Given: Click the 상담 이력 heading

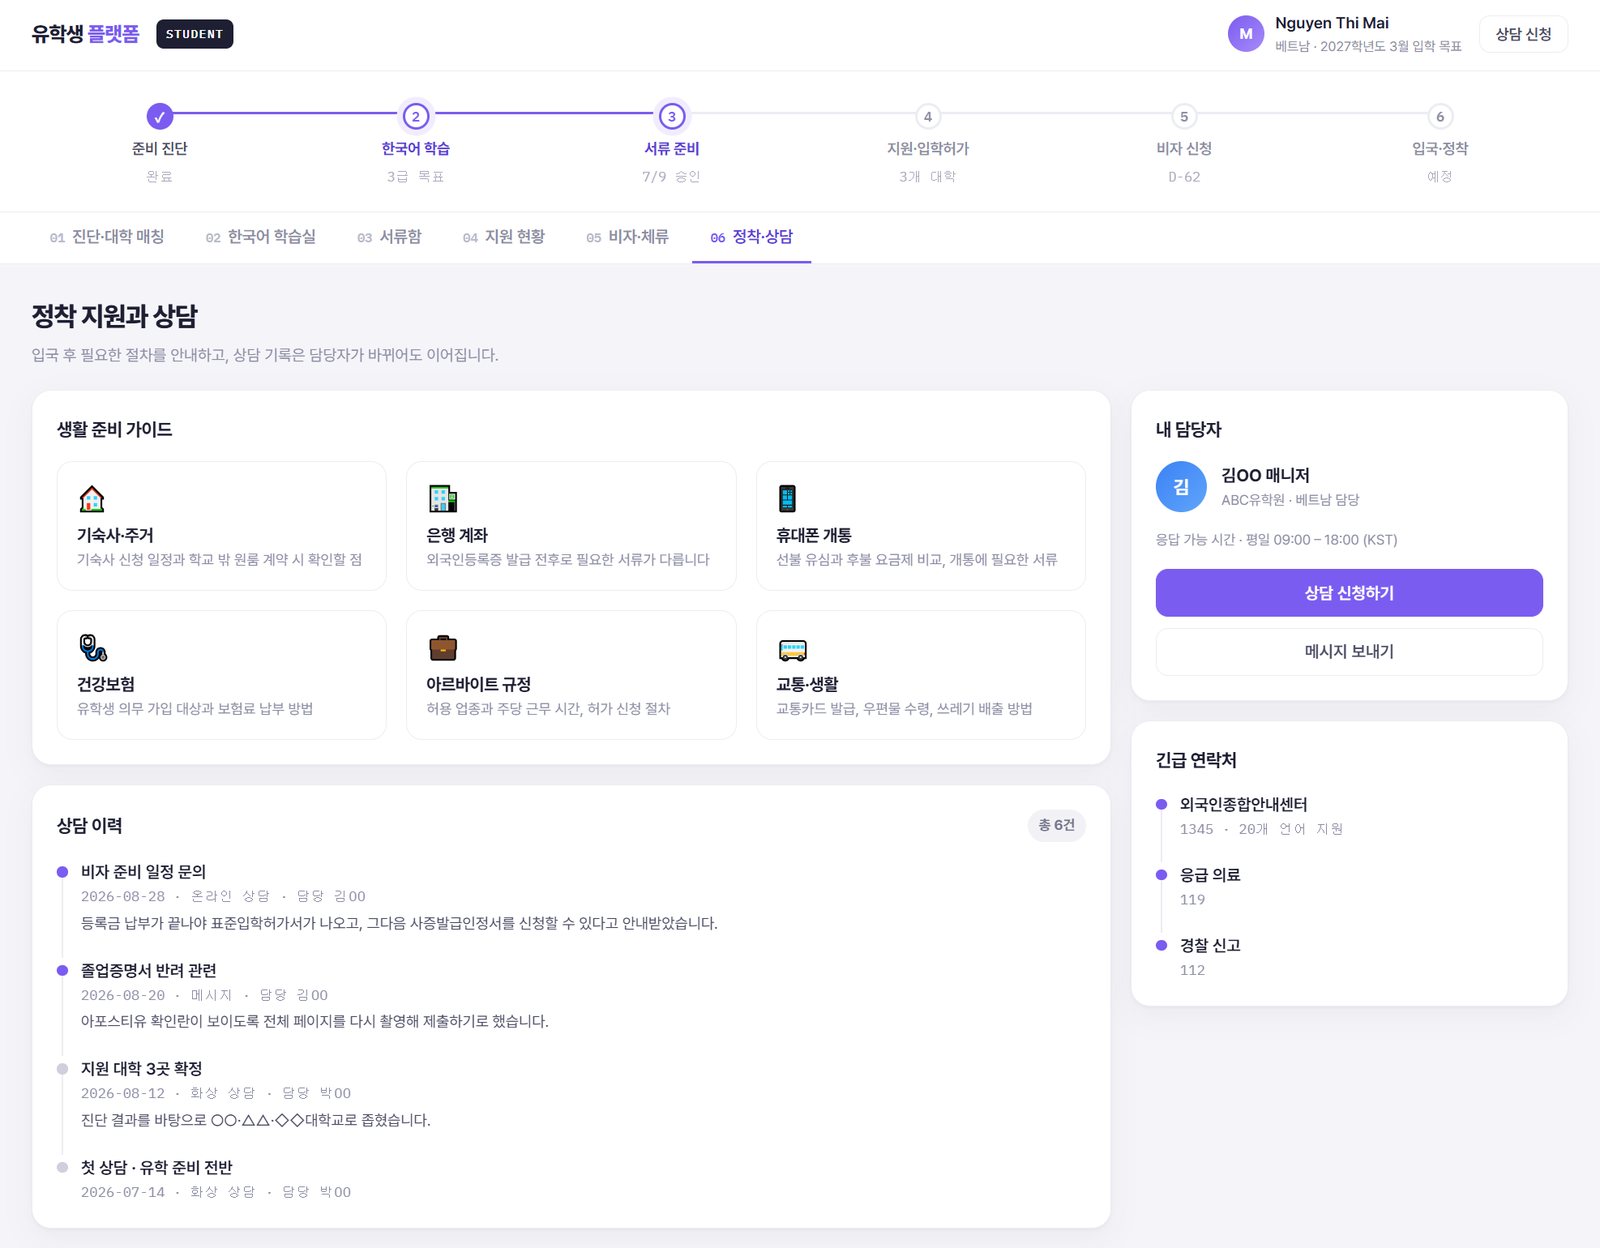Looking at the screenshot, I should pos(90,825).
